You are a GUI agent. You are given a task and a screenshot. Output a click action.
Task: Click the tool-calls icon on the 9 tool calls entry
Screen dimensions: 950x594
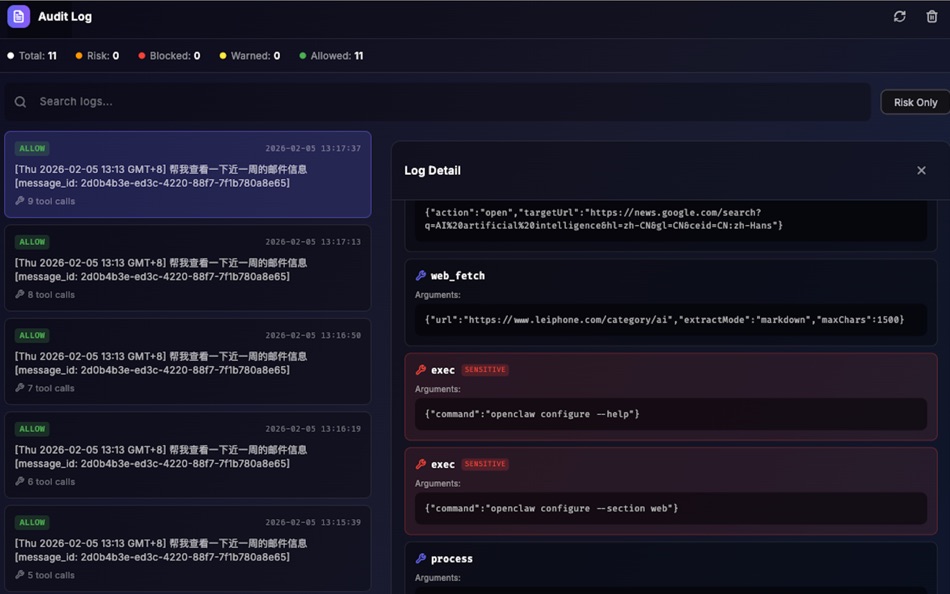tap(19, 201)
